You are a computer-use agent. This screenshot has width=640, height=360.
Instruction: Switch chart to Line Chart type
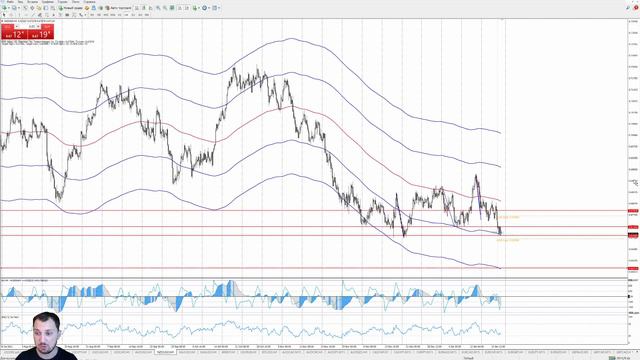coord(151,8)
